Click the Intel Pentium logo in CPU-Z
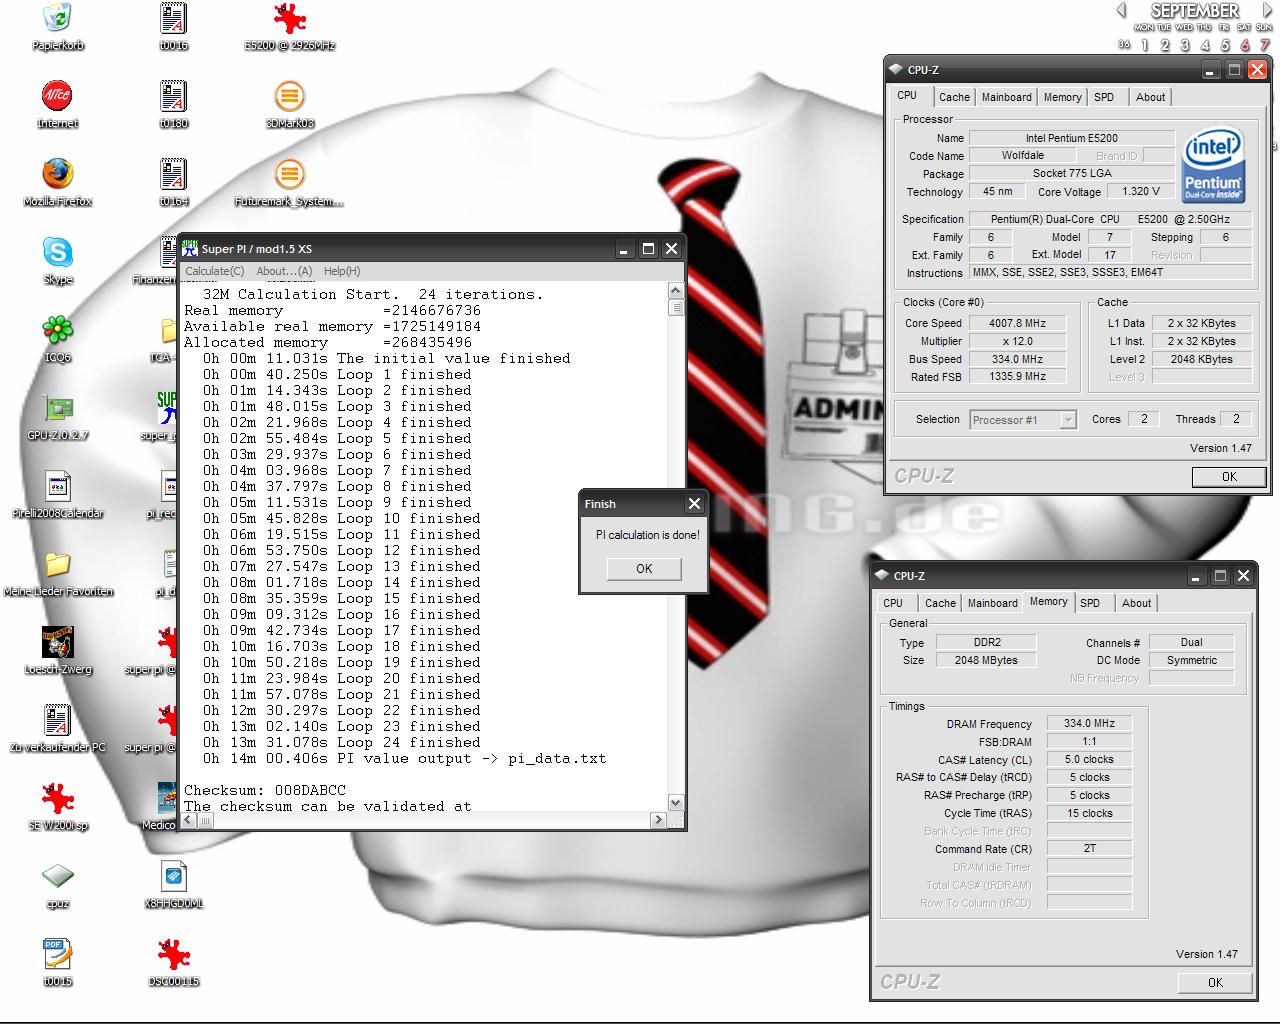 click(x=1212, y=165)
